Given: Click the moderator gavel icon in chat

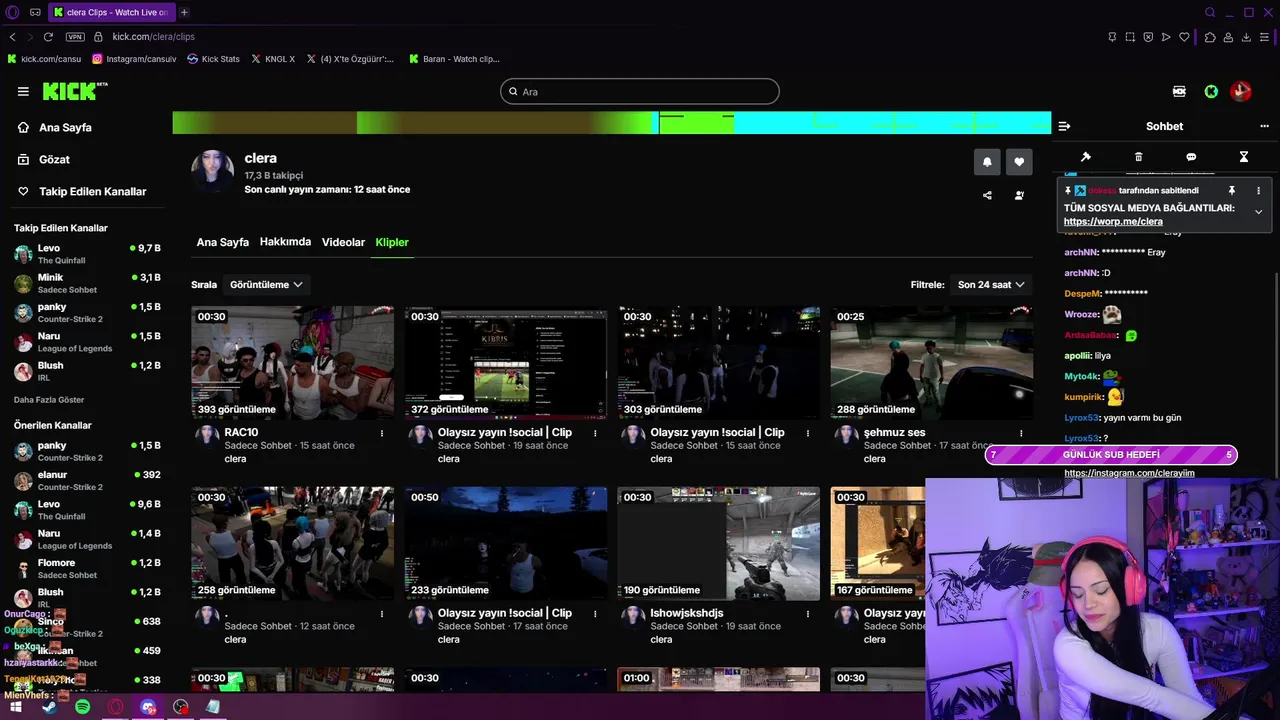Looking at the screenshot, I should [x=1086, y=157].
